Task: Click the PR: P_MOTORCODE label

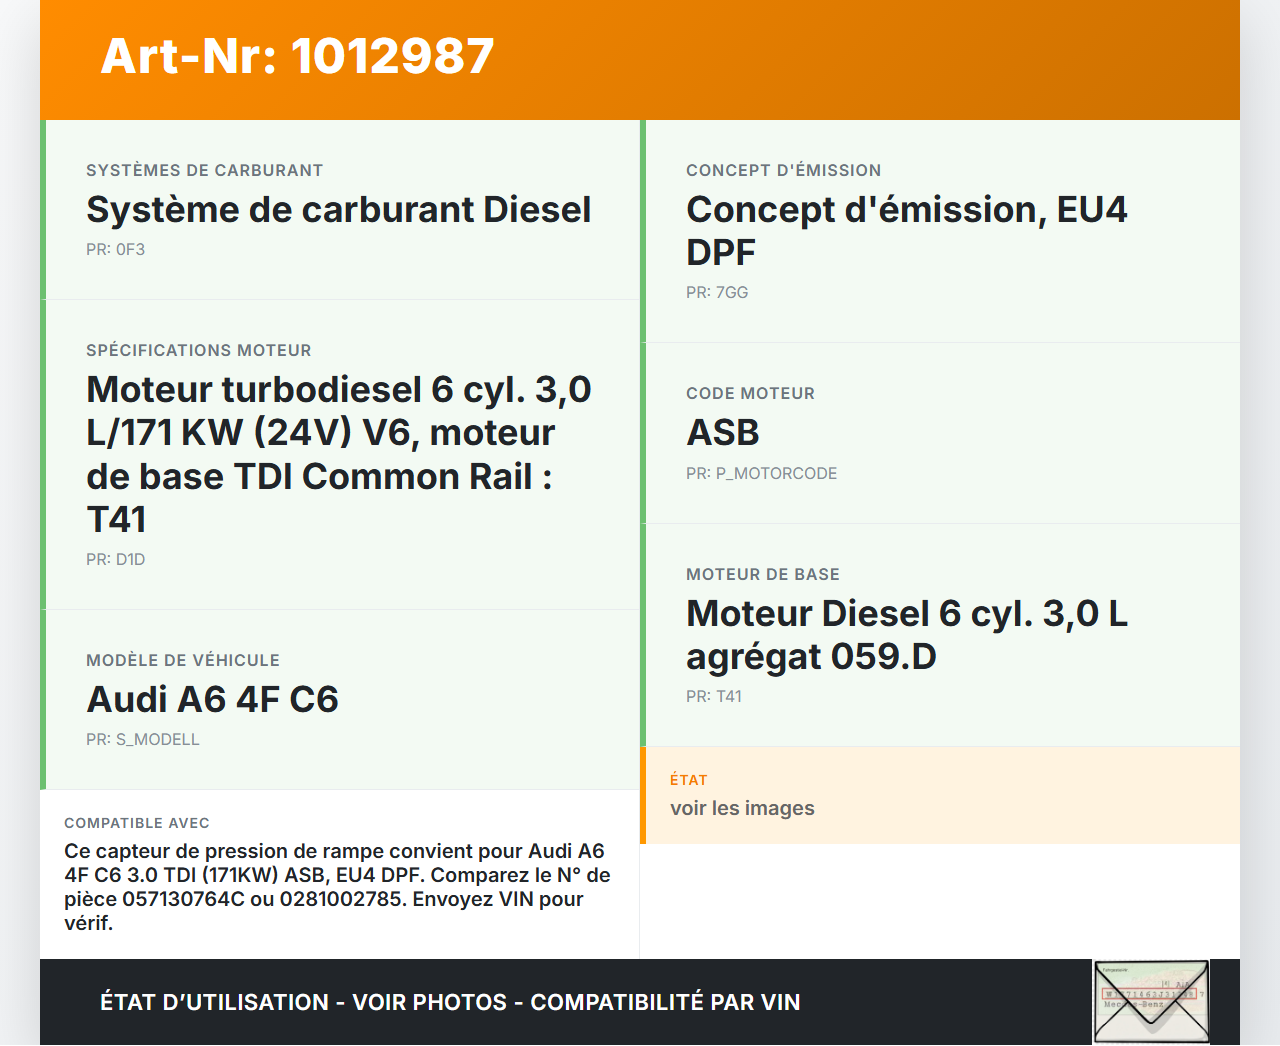Action: 761,474
